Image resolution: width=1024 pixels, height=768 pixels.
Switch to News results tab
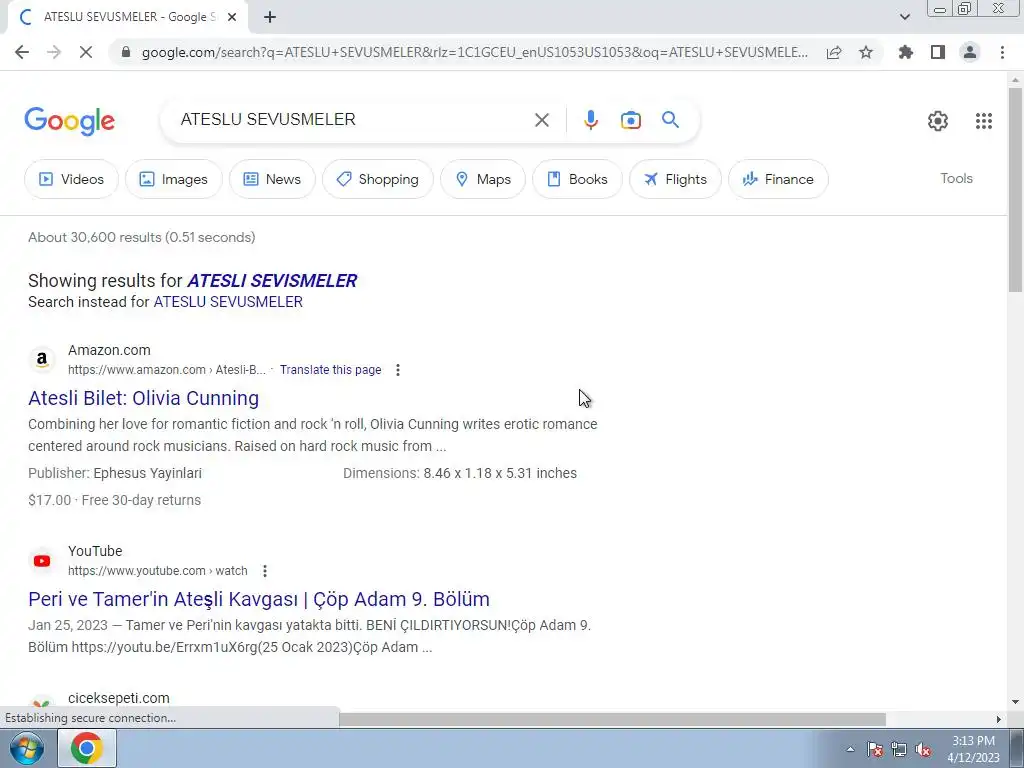pyautogui.click(x=272, y=179)
